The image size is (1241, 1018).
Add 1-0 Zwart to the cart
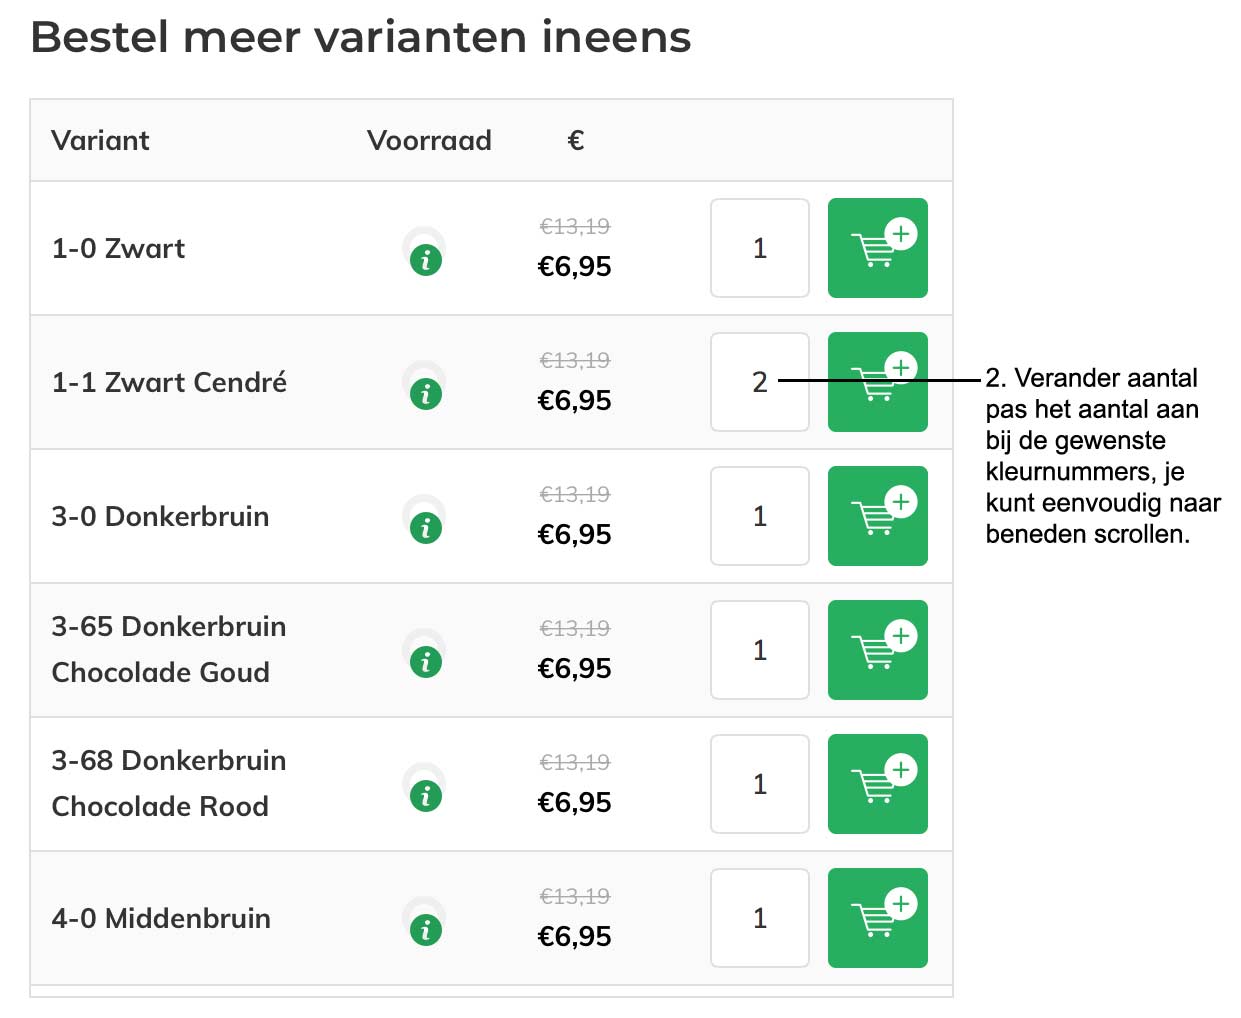click(x=877, y=248)
